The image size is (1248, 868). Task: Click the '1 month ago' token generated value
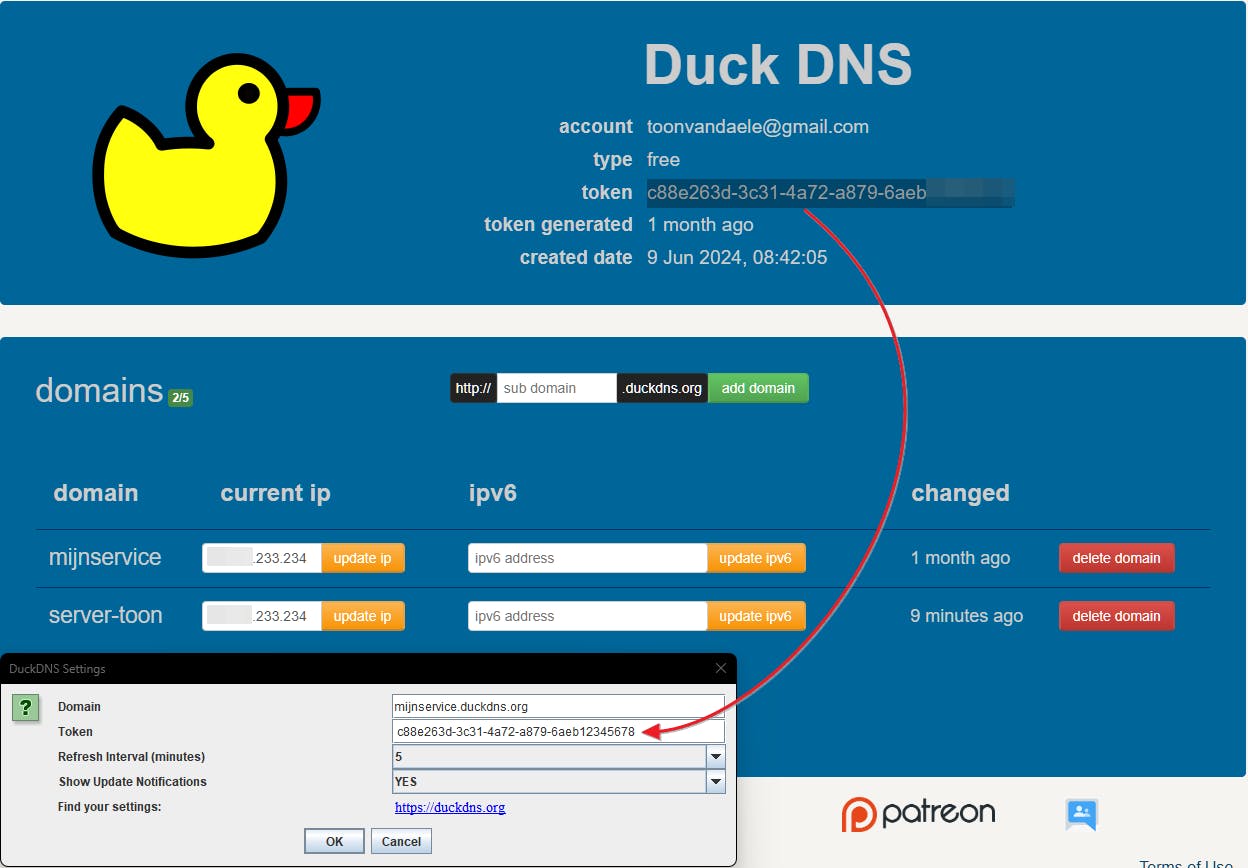tap(701, 225)
